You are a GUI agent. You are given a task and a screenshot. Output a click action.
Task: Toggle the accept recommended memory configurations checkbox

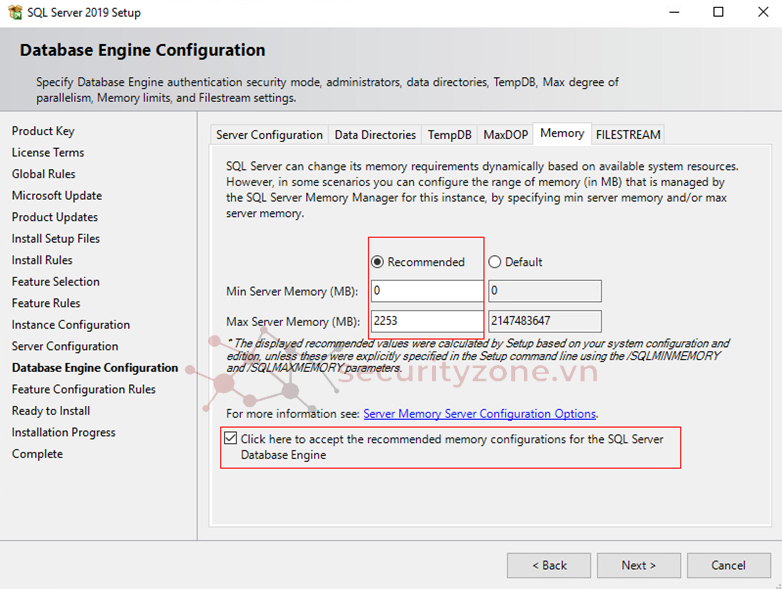(232, 439)
